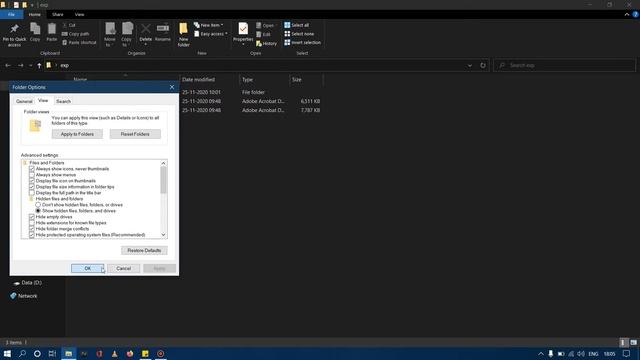The height and width of the screenshot is (360, 640).
Task: Click the History icon in ribbon
Action: click(x=259, y=43)
